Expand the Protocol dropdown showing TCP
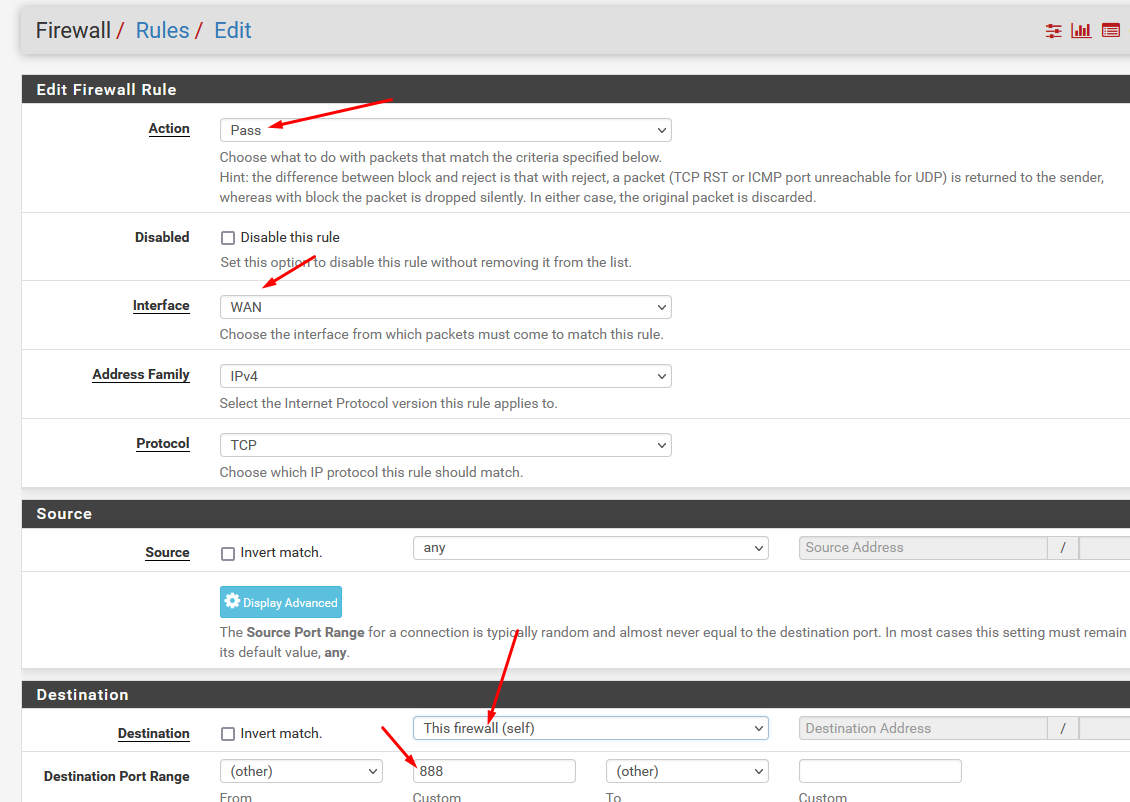Image resolution: width=1130 pixels, height=802 pixels. pos(445,445)
